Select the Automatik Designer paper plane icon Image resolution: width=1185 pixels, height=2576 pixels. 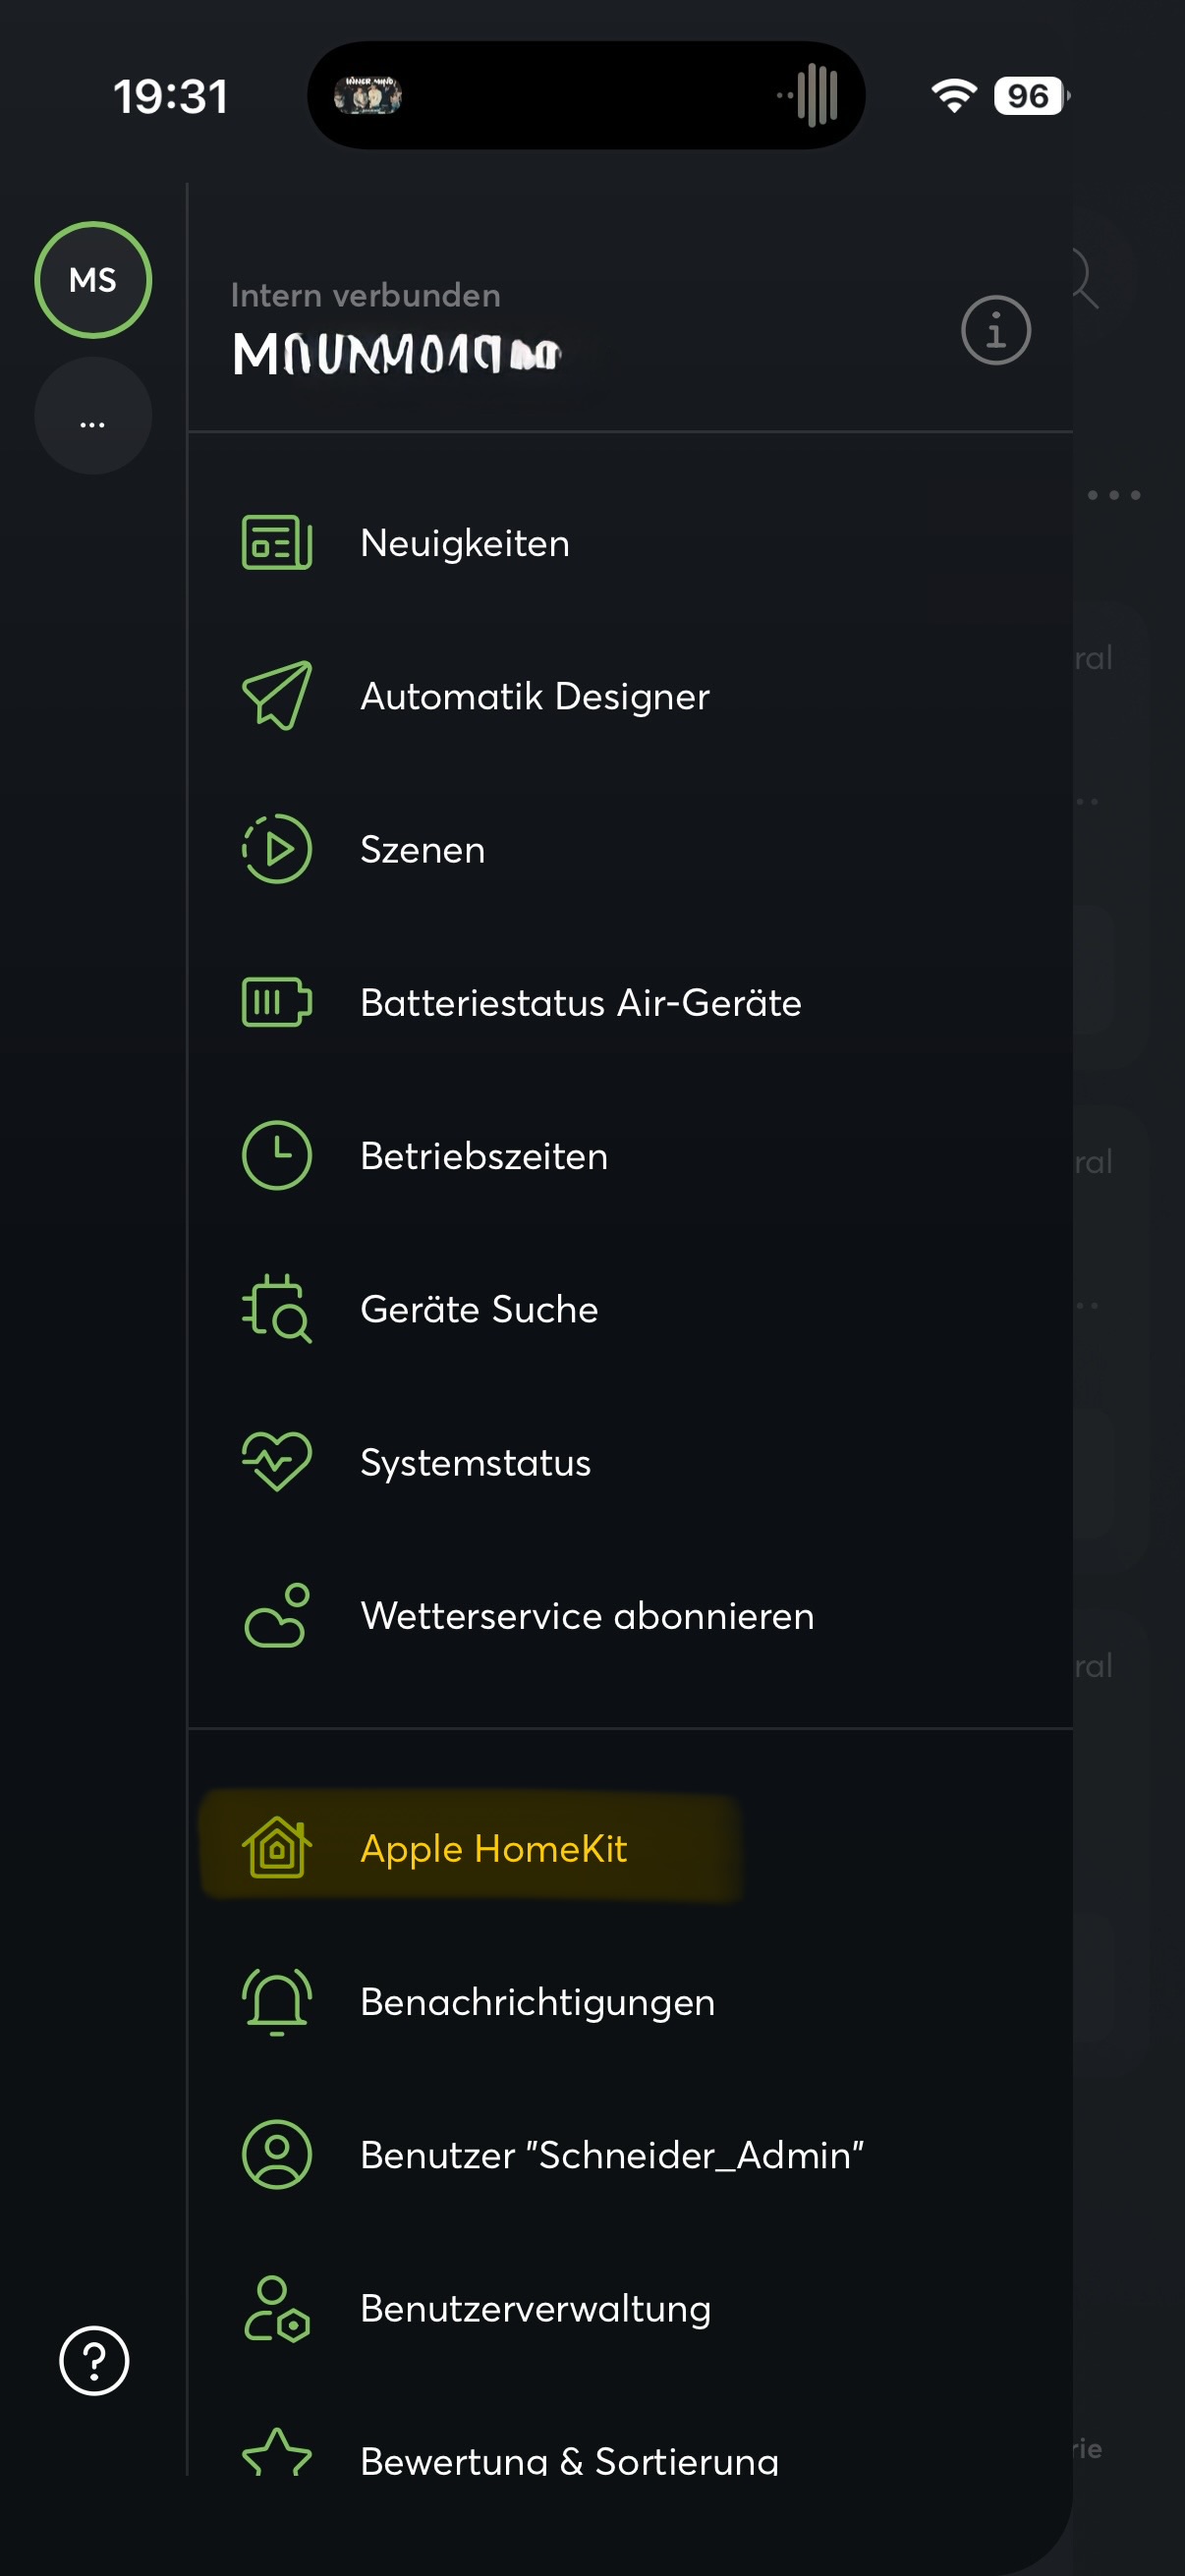(276, 696)
